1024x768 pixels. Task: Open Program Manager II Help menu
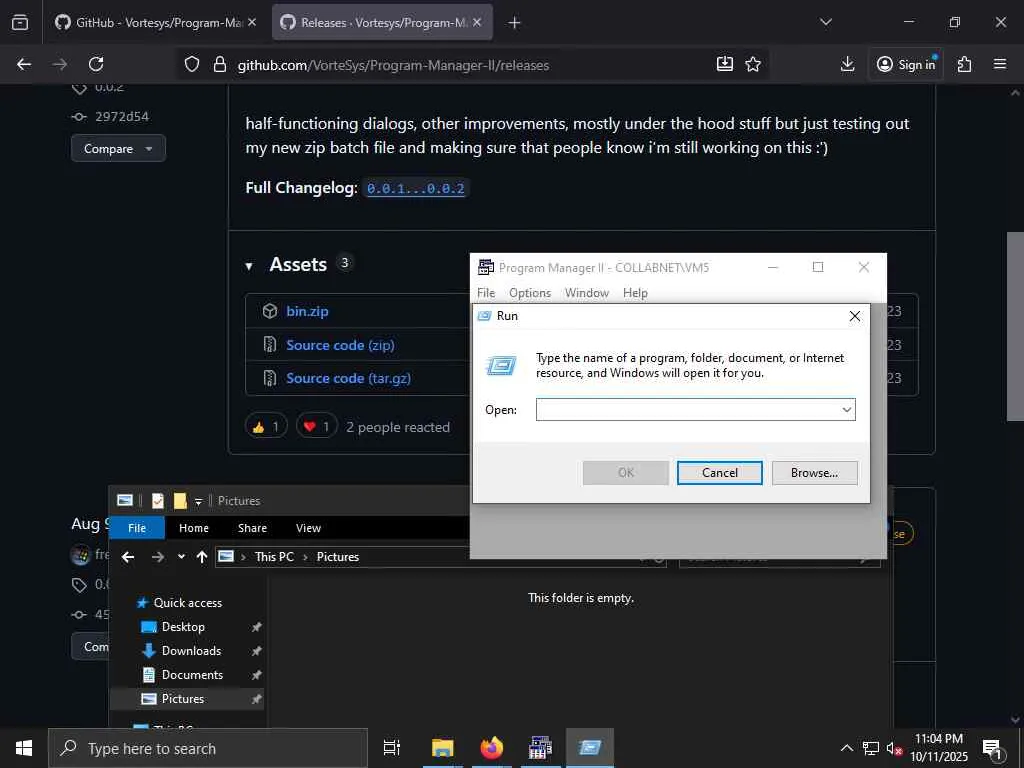pos(635,293)
